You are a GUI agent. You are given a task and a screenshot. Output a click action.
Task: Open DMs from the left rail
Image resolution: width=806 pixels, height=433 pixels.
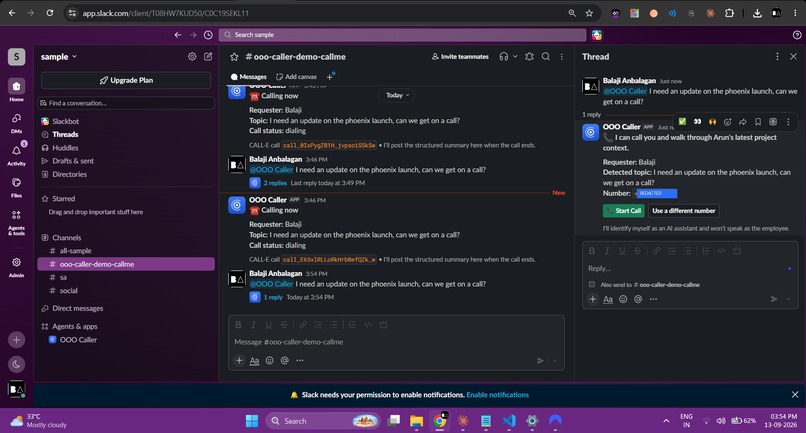[x=16, y=122]
